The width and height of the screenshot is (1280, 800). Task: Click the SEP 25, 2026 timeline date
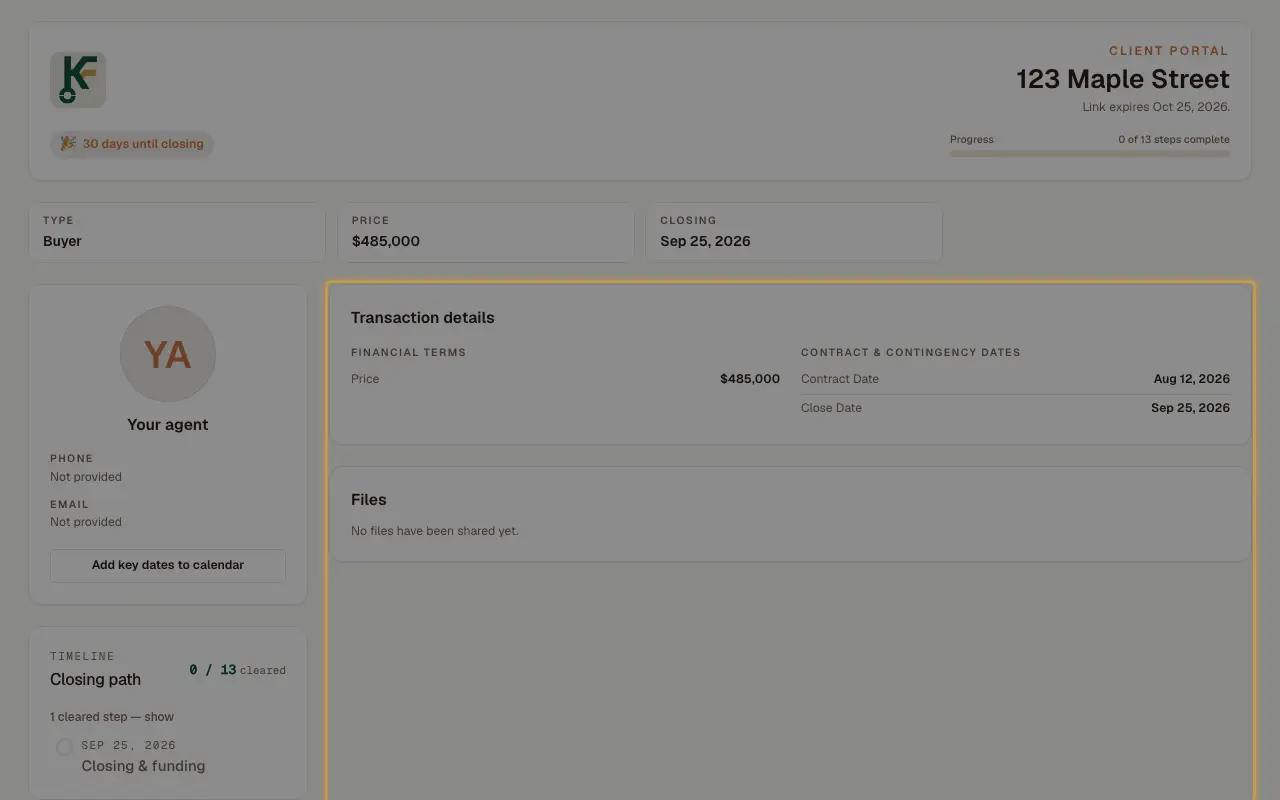(129, 746)
